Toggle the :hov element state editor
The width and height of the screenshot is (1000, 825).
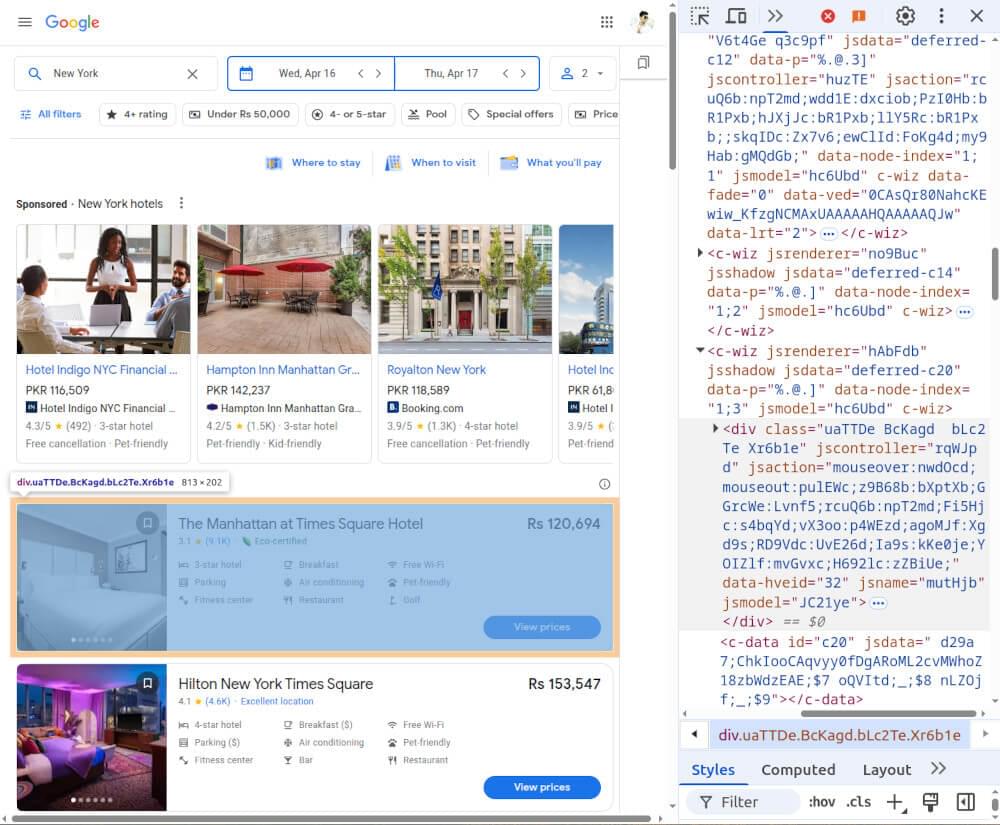pos(822,801)
